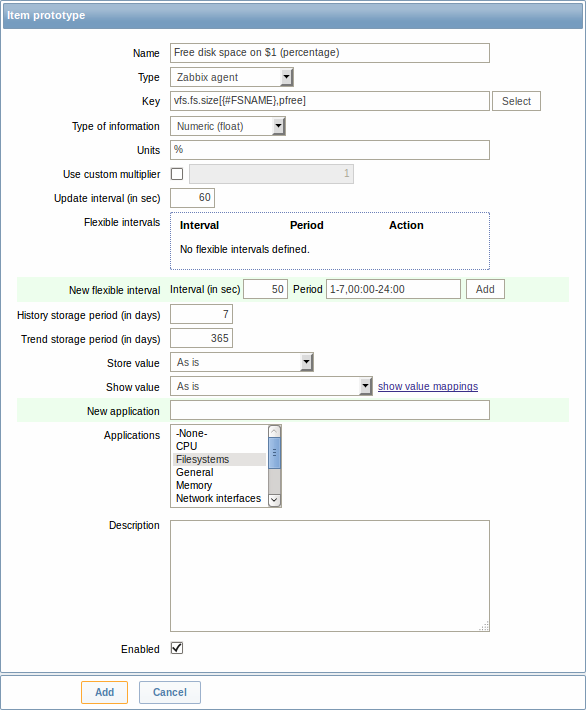586x710 pixels.
Task: Select -None- in Applications list
Action: tap(219, 433)
